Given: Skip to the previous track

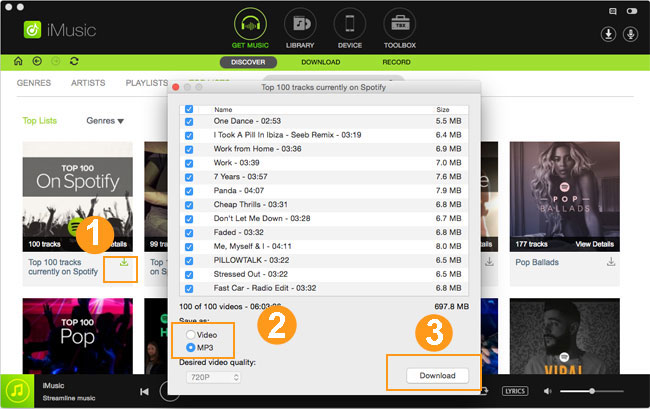Looking at the screenshot, I should coord(144,392).
